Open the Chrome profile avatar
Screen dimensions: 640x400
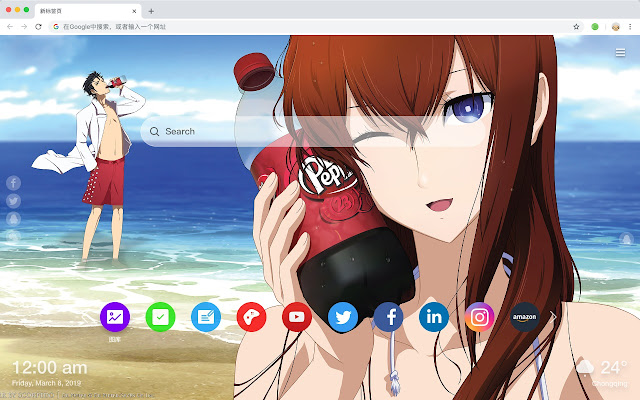click(616, 27)
